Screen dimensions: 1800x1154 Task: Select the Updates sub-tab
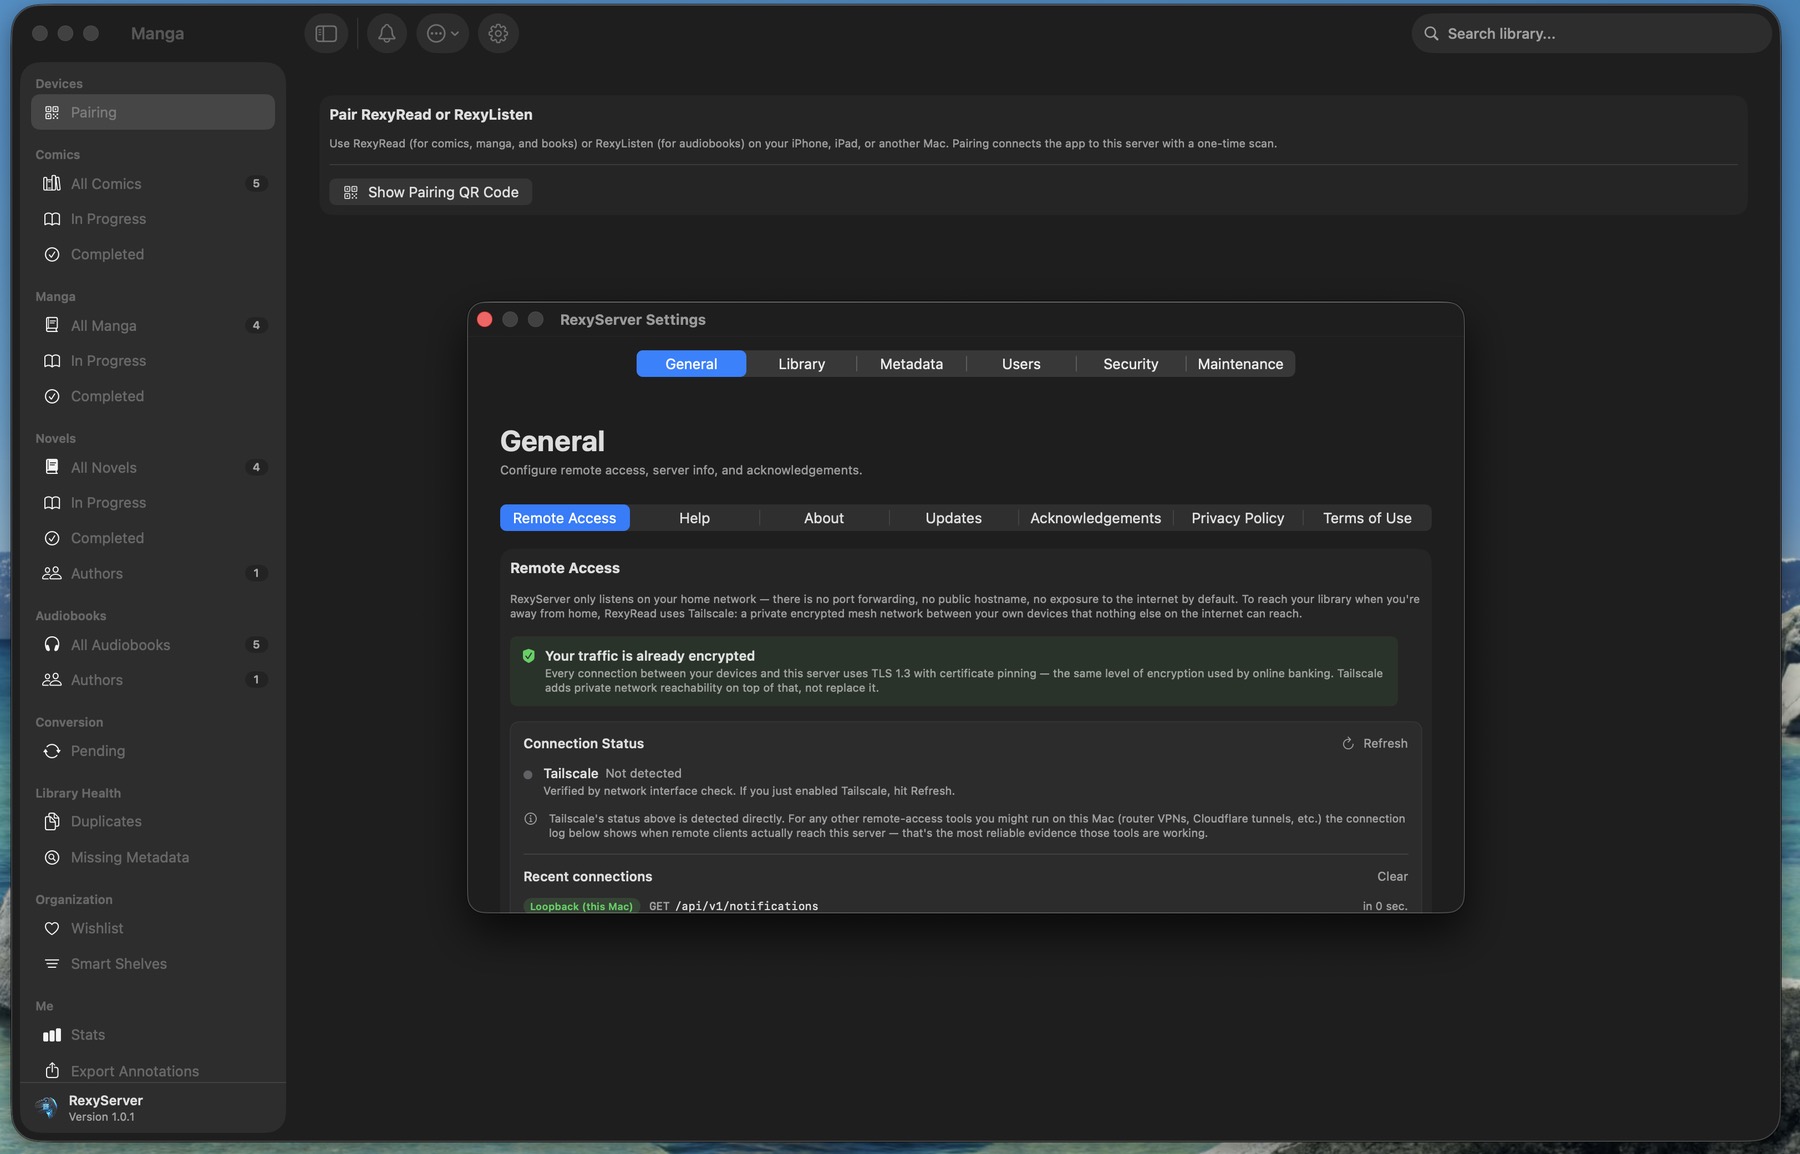pyautogui.click(x=953, y=518)
